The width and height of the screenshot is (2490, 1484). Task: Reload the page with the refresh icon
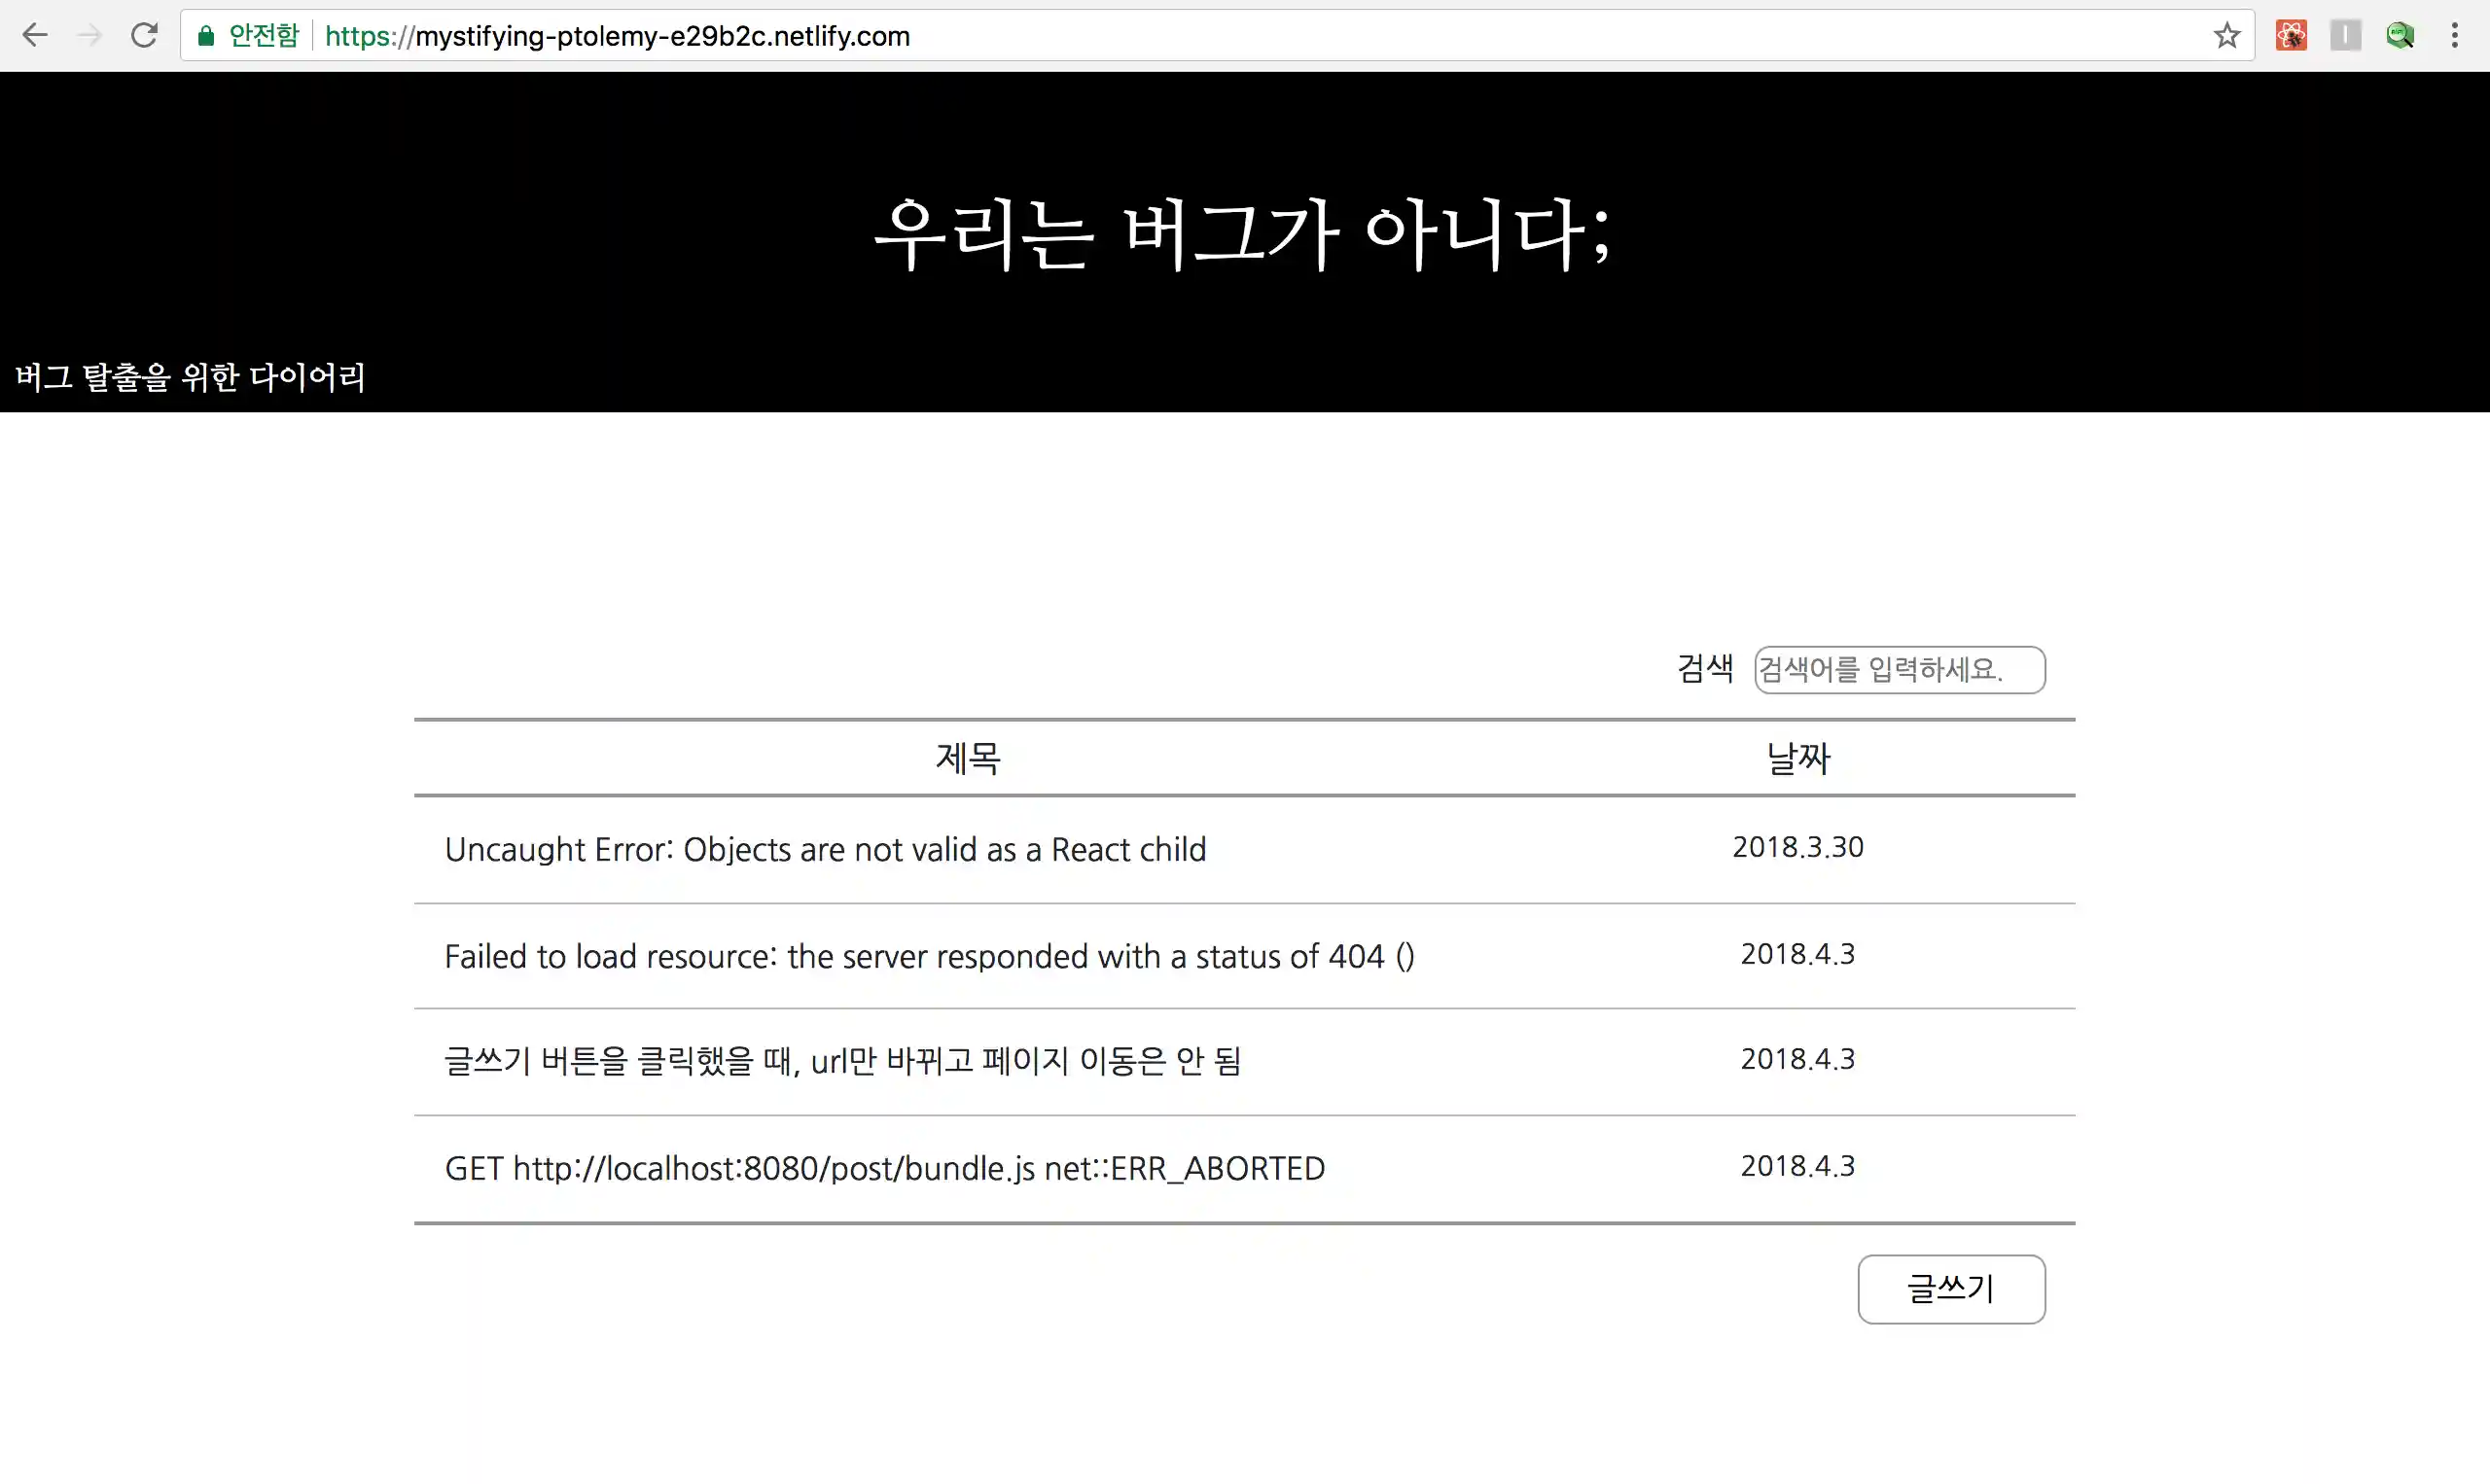tap(144, 35)
